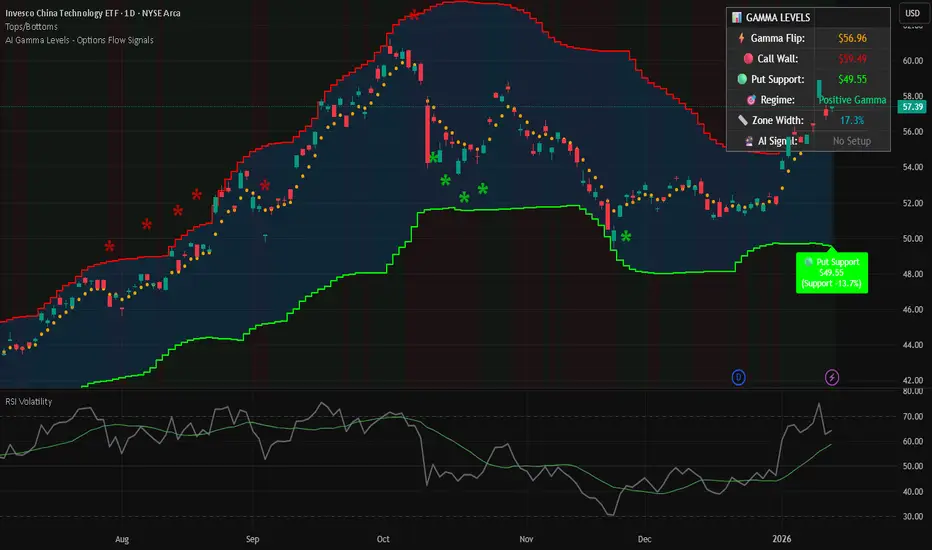Click the red circle Call Wall icon
Viewport: 932px width, 550px height.
pos(748,58)
